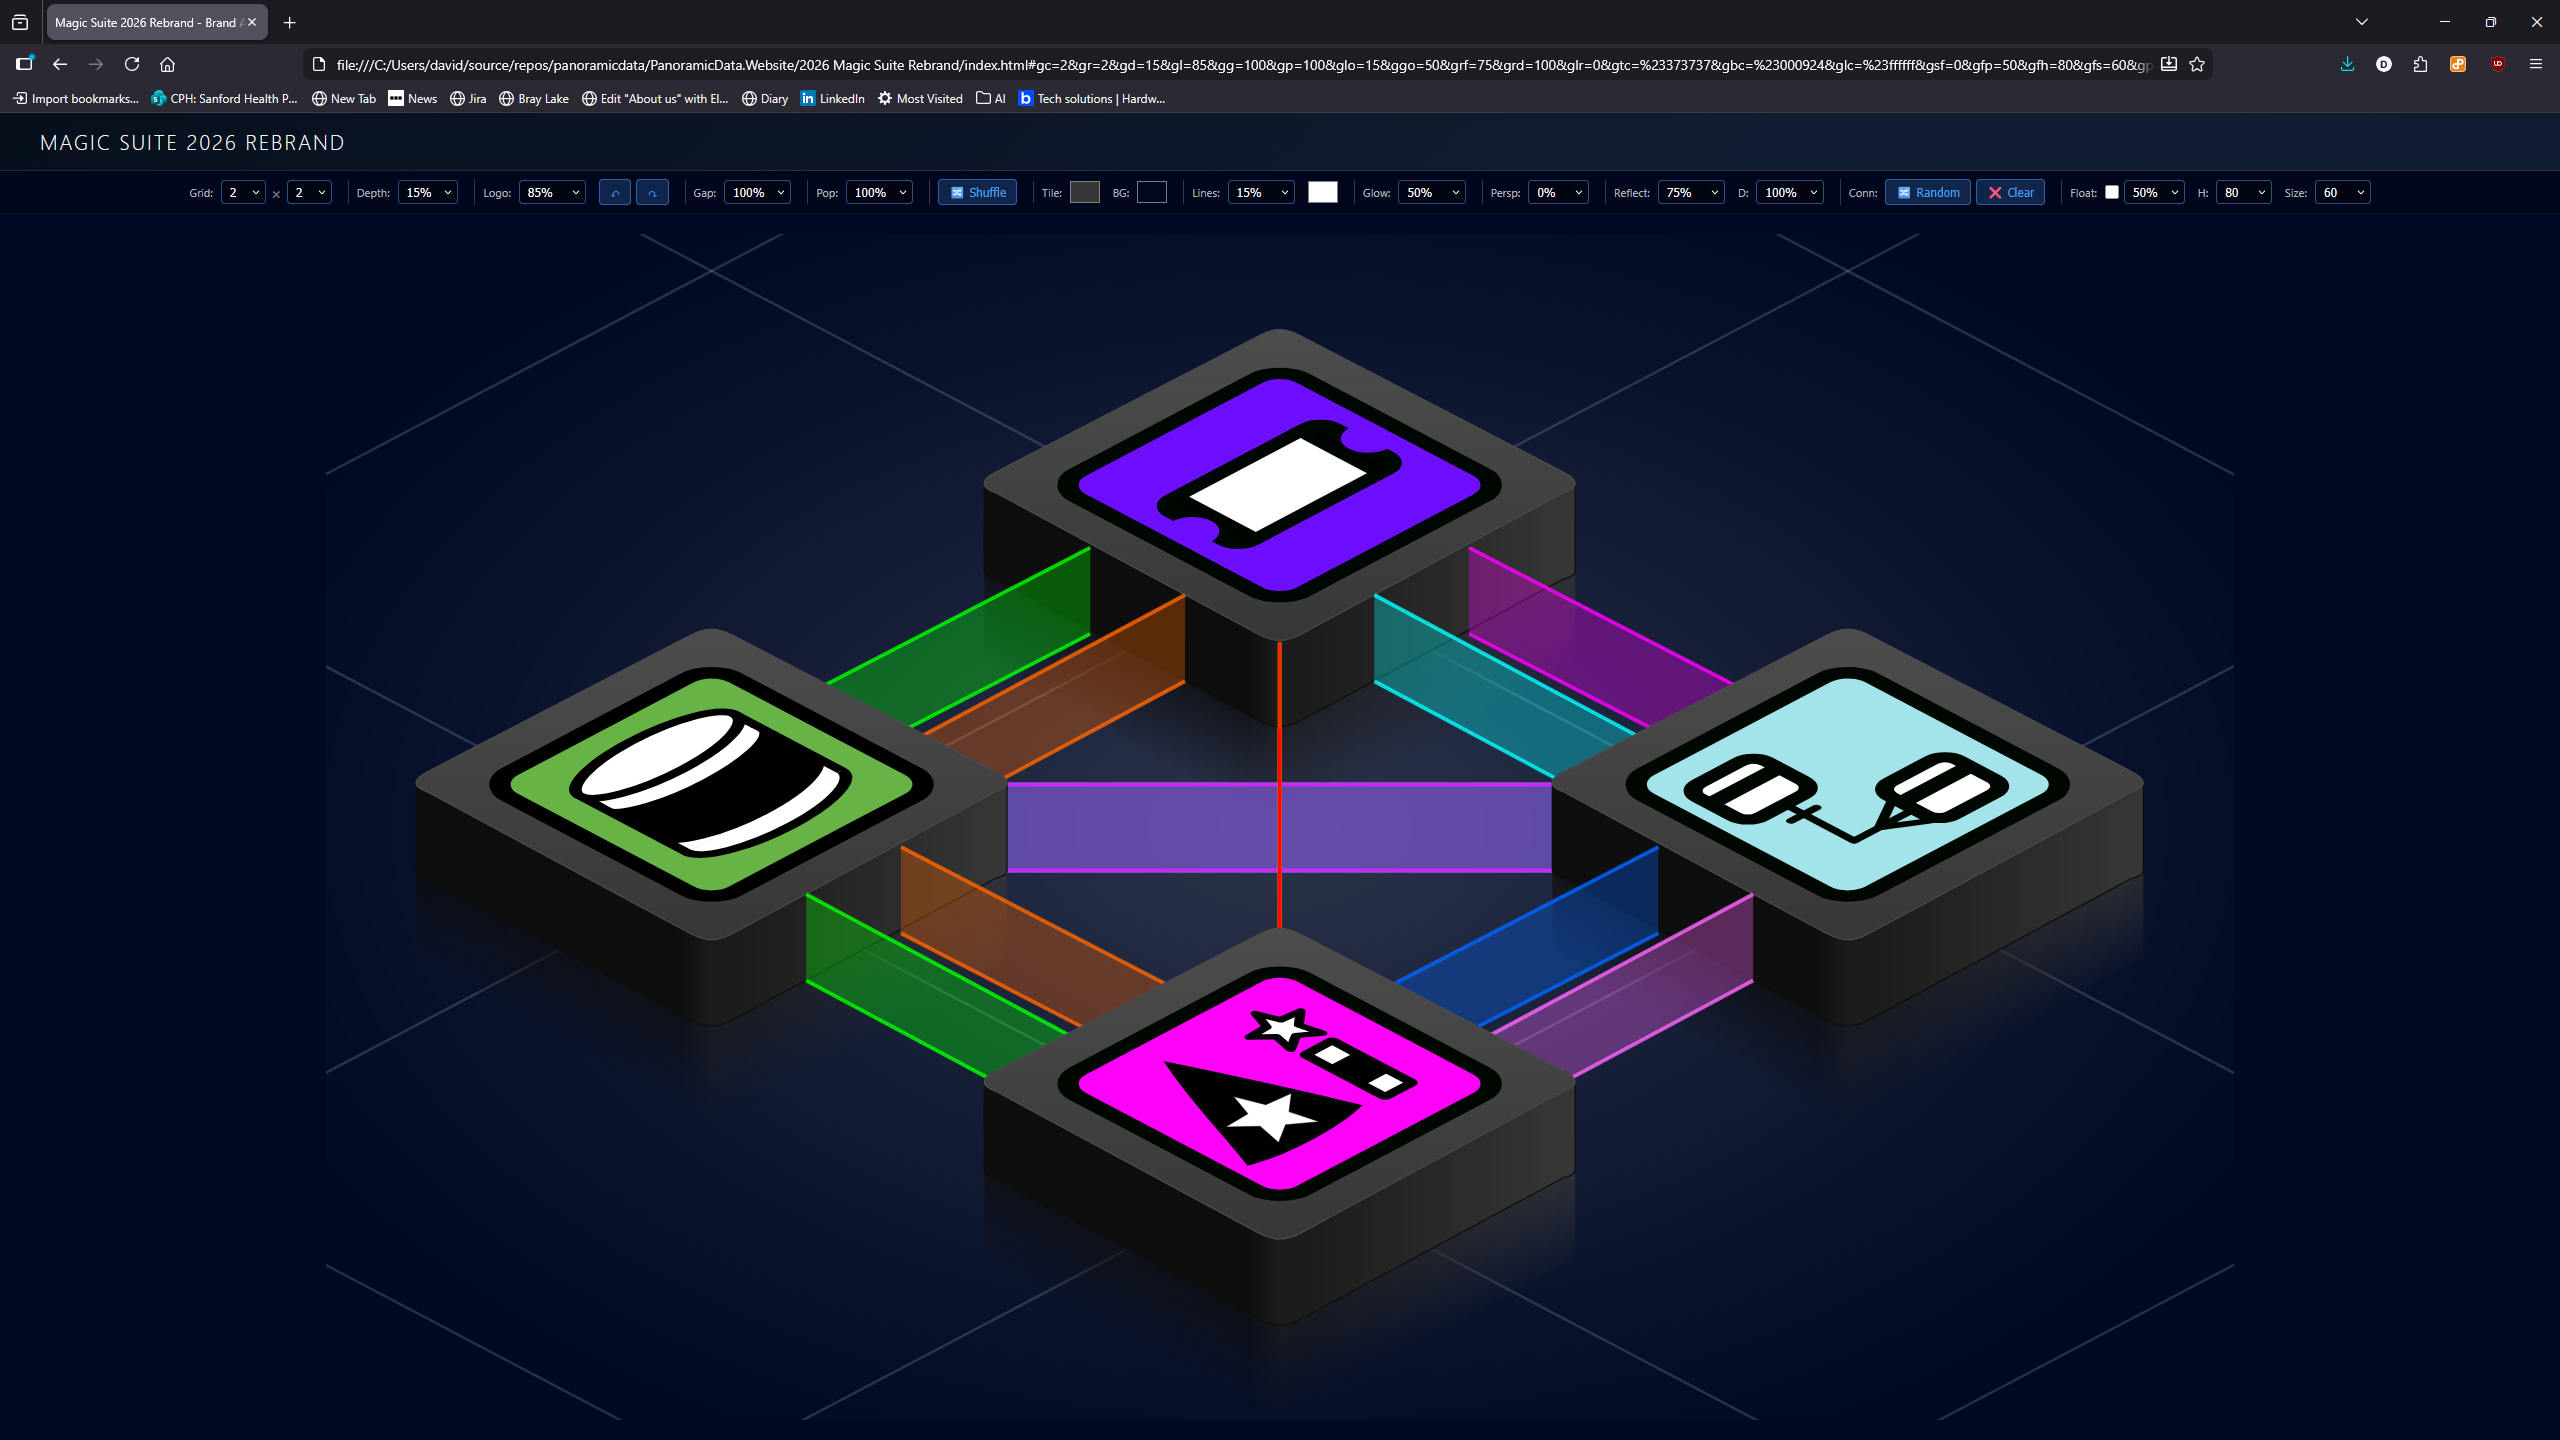
Task: Select the Magic Suite 2026 Rebrand tab
Action: tap(147, 22)
